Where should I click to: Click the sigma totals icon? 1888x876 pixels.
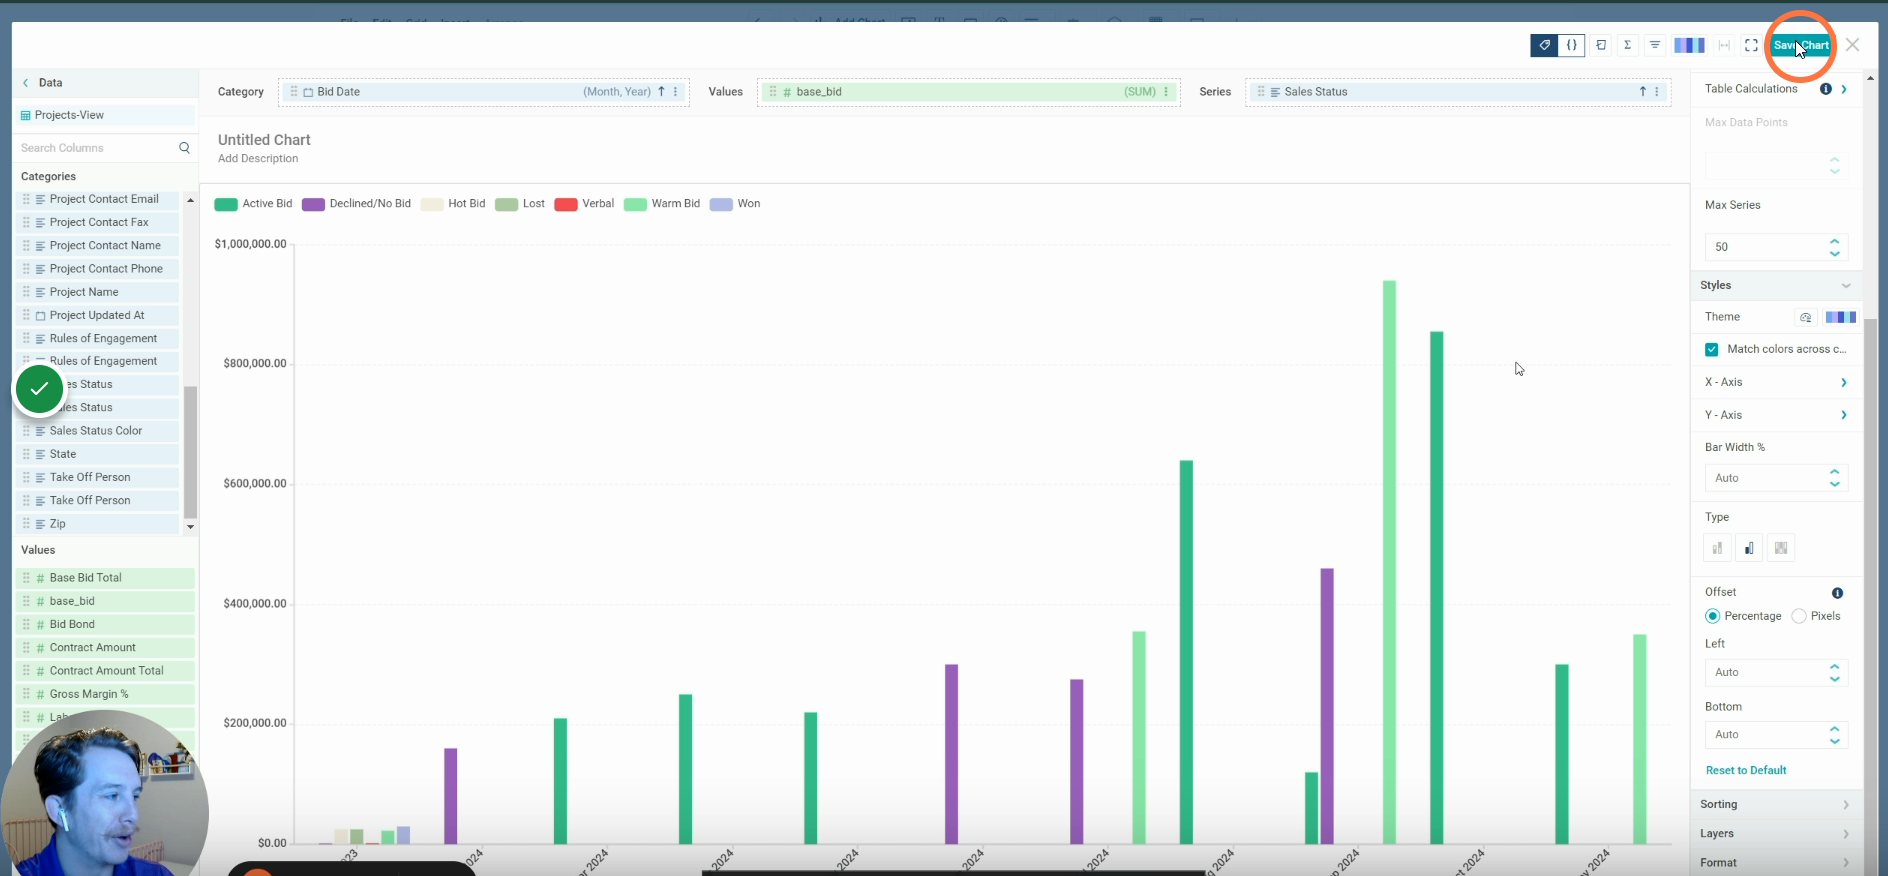pyautogui.click(x=1628, y=45)
